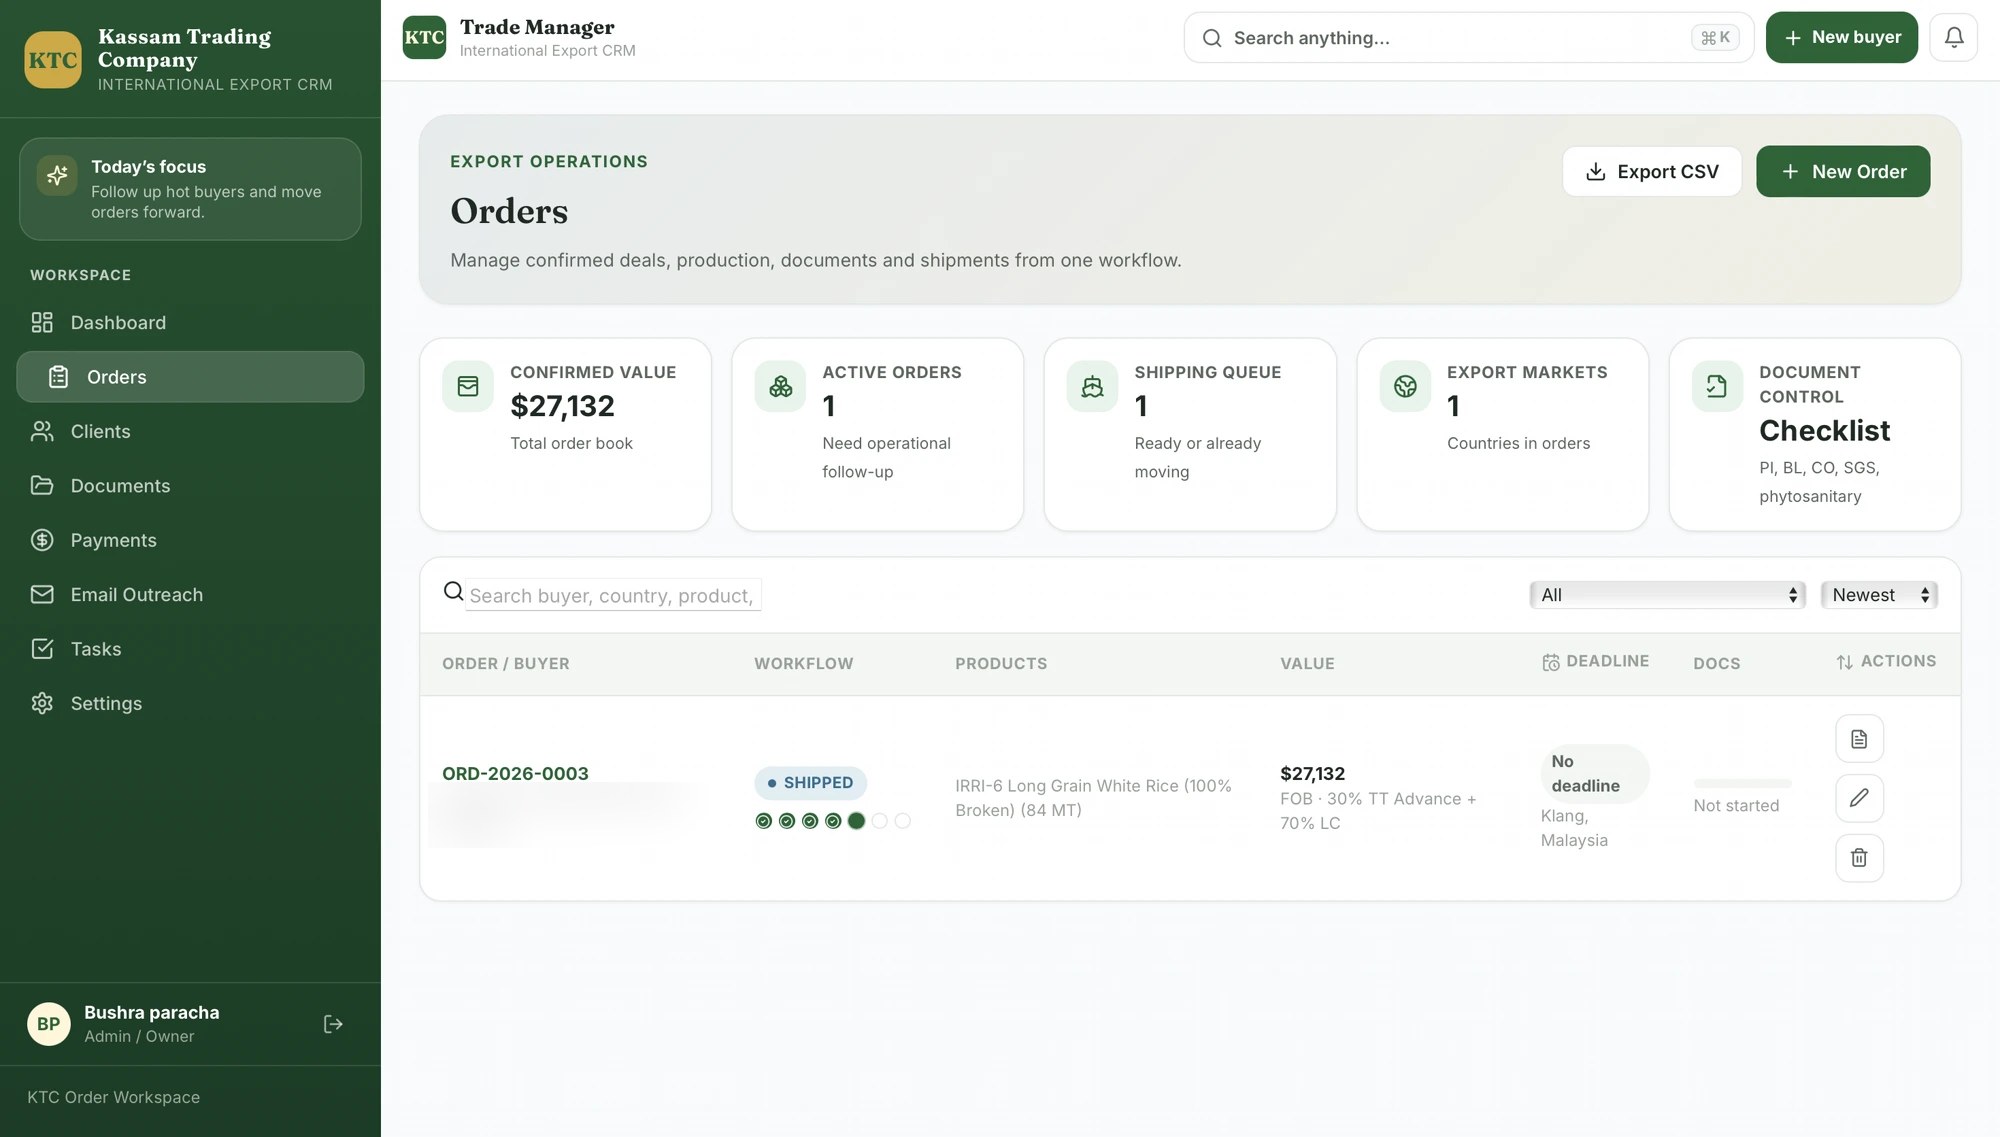Click the Workflow column header

click(803, 663)
